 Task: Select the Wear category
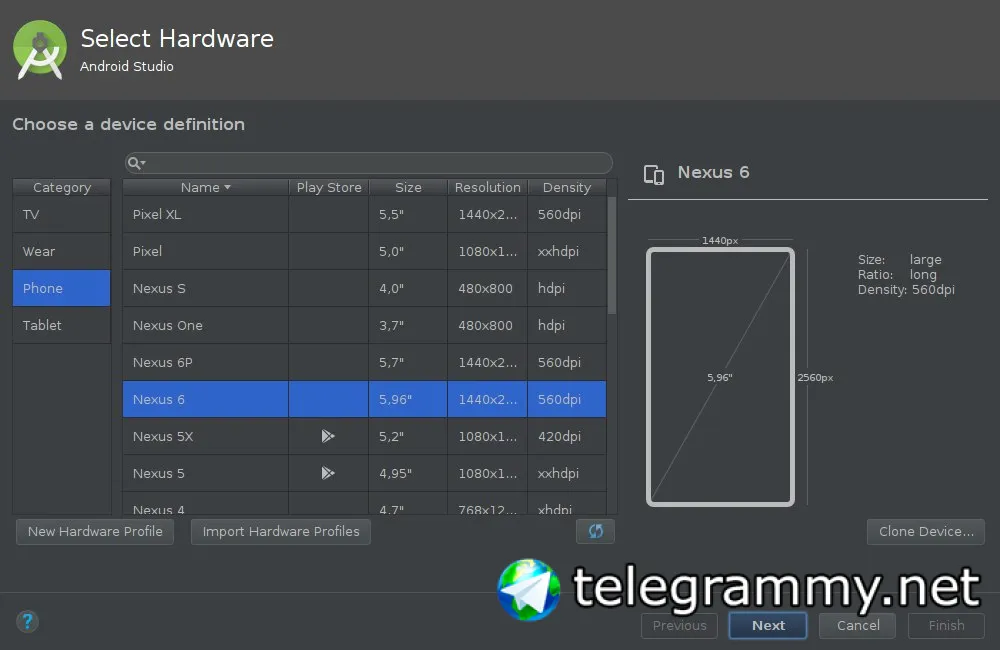[x=61, y=251]
